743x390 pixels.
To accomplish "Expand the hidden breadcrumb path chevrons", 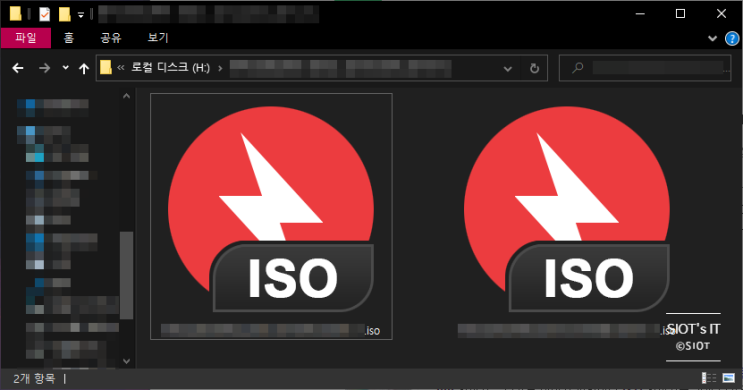I will tap(121, 68).
